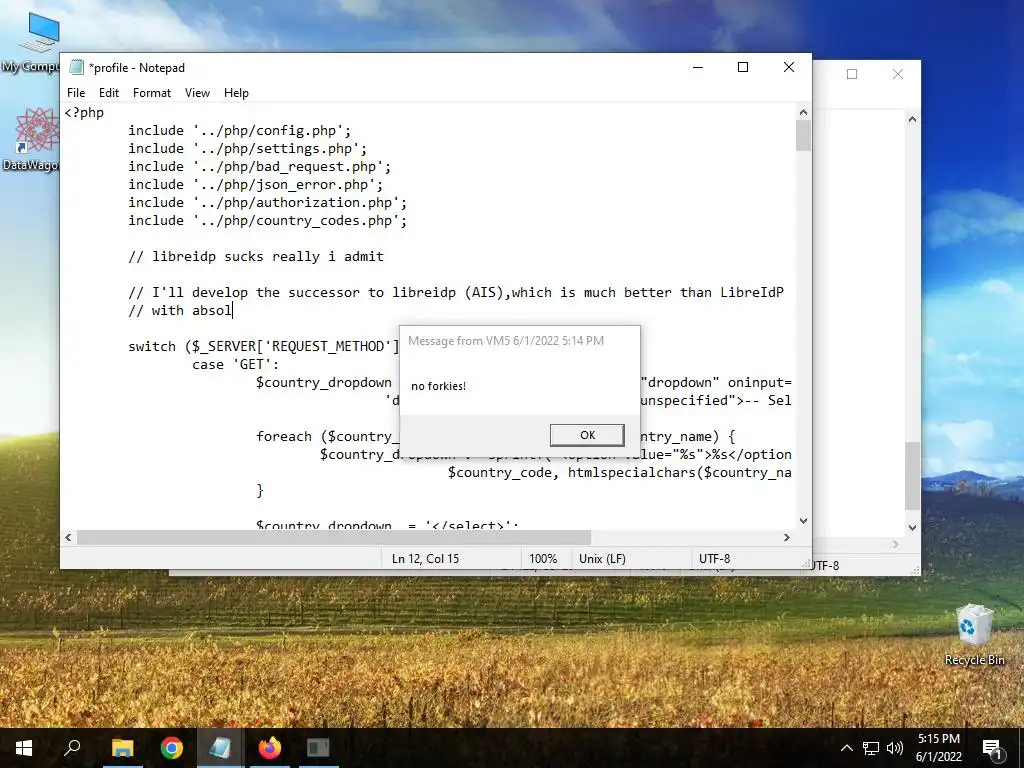The width and height of the screenshot is (1024, 768).
Task: Open the Edit menu
Action: point(108,93)
